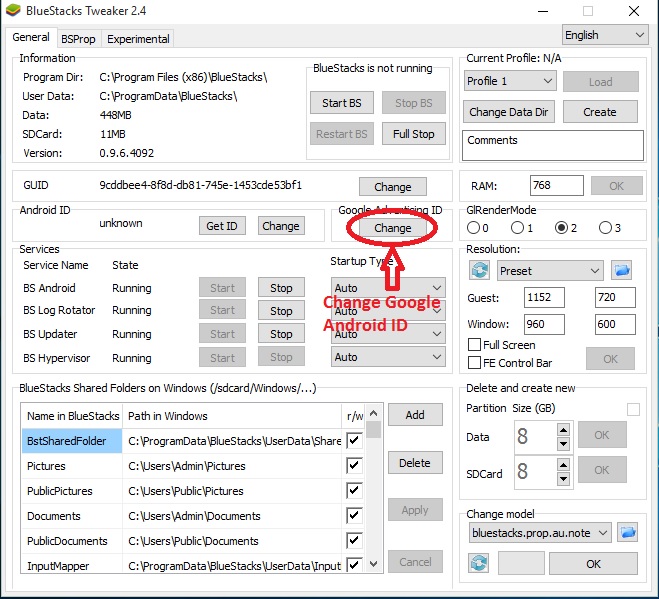Click the Change Data Dir button
This screenshot has height=599, width=659.
pyautogui.click(x=509, y=112)
